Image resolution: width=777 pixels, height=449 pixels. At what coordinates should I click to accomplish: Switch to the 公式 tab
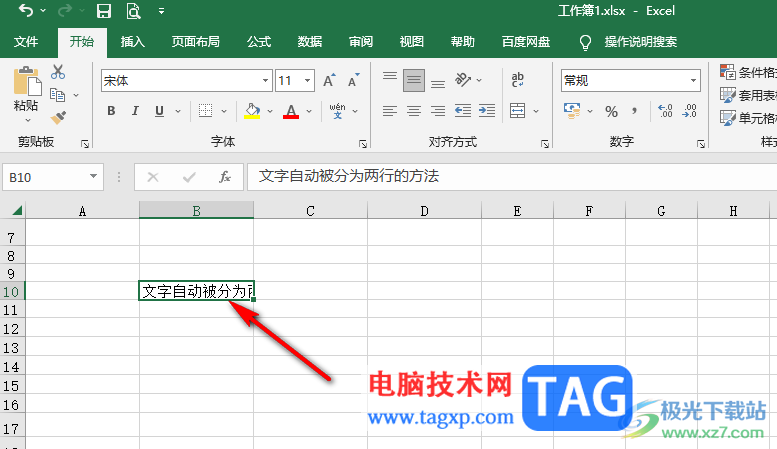coord(259,42)
